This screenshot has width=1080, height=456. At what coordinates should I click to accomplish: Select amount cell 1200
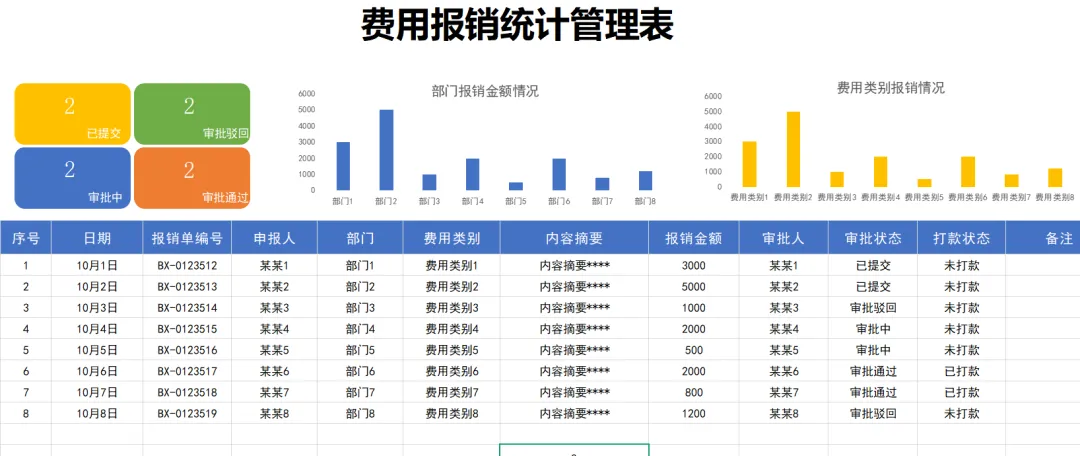point(694,414)
